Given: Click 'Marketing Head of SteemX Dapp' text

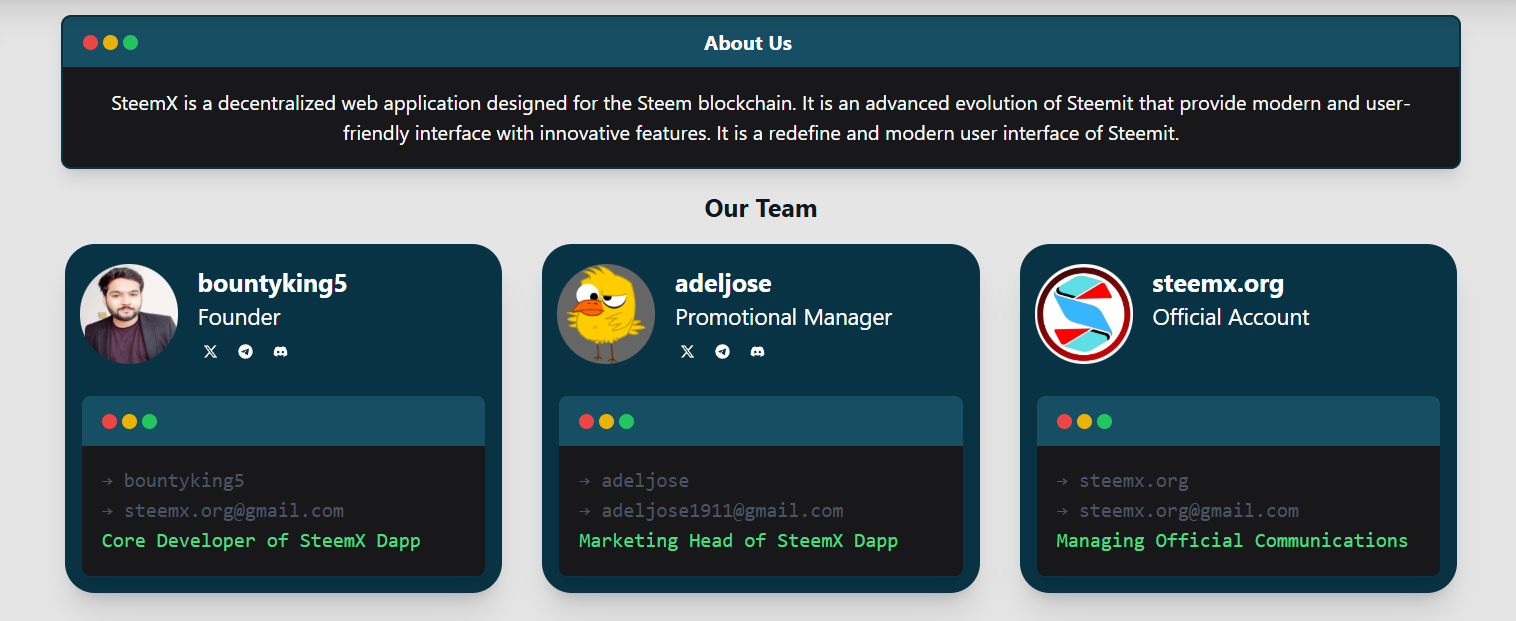Looking at the screenshot, I should (738, 541).
